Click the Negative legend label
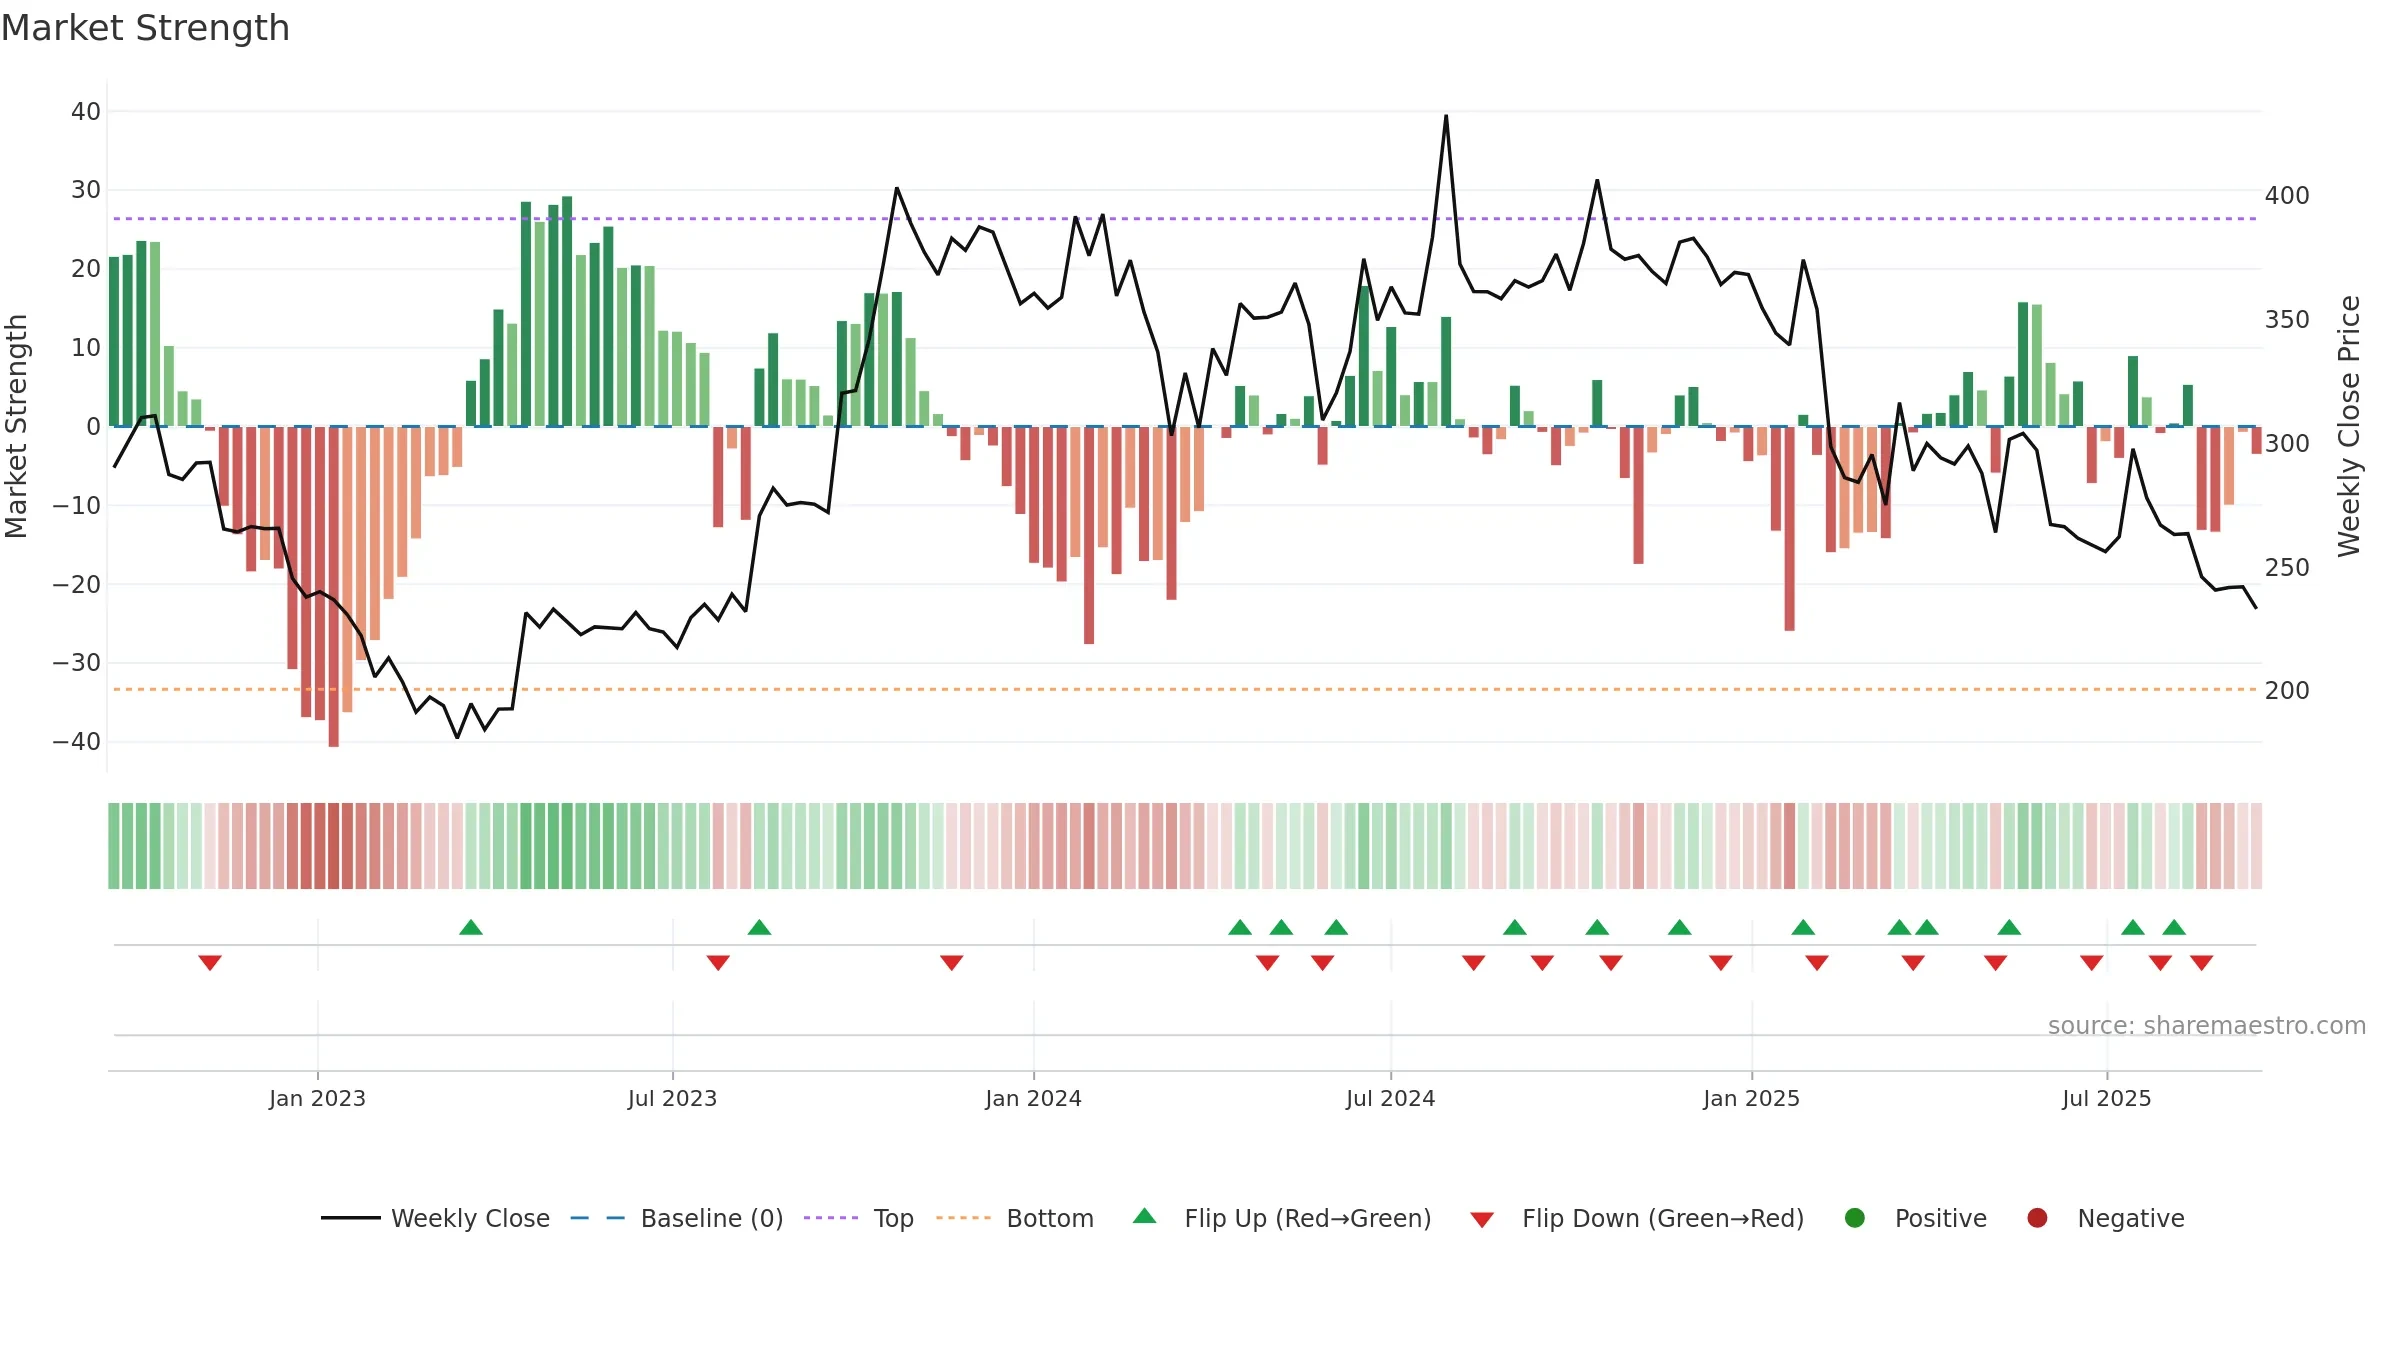 point(2130,1218)
